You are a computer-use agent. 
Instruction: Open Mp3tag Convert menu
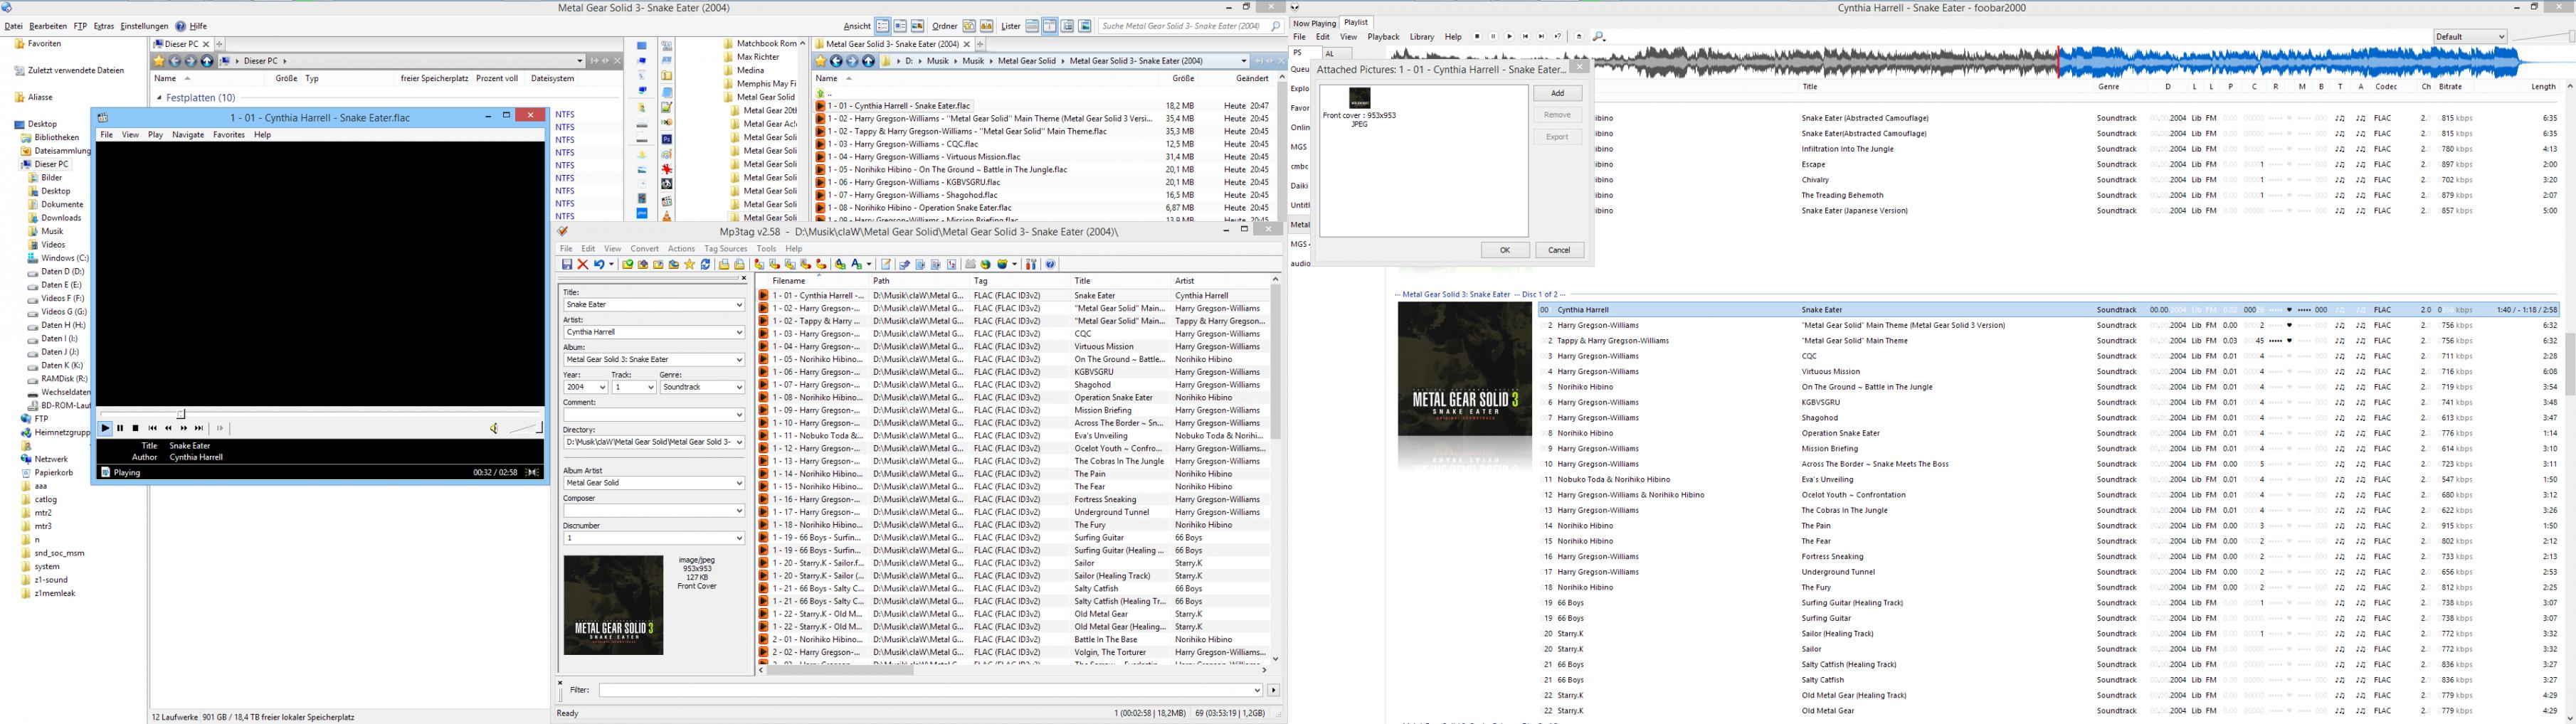click(644, 249)
